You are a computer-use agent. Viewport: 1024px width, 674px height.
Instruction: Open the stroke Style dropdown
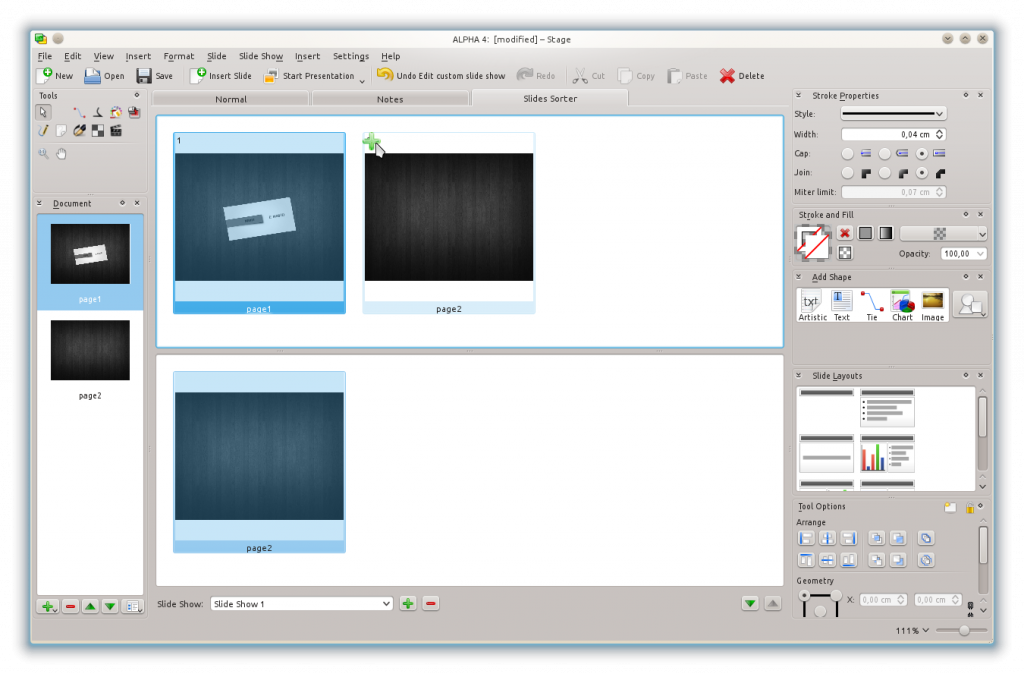tap(893, 114)
